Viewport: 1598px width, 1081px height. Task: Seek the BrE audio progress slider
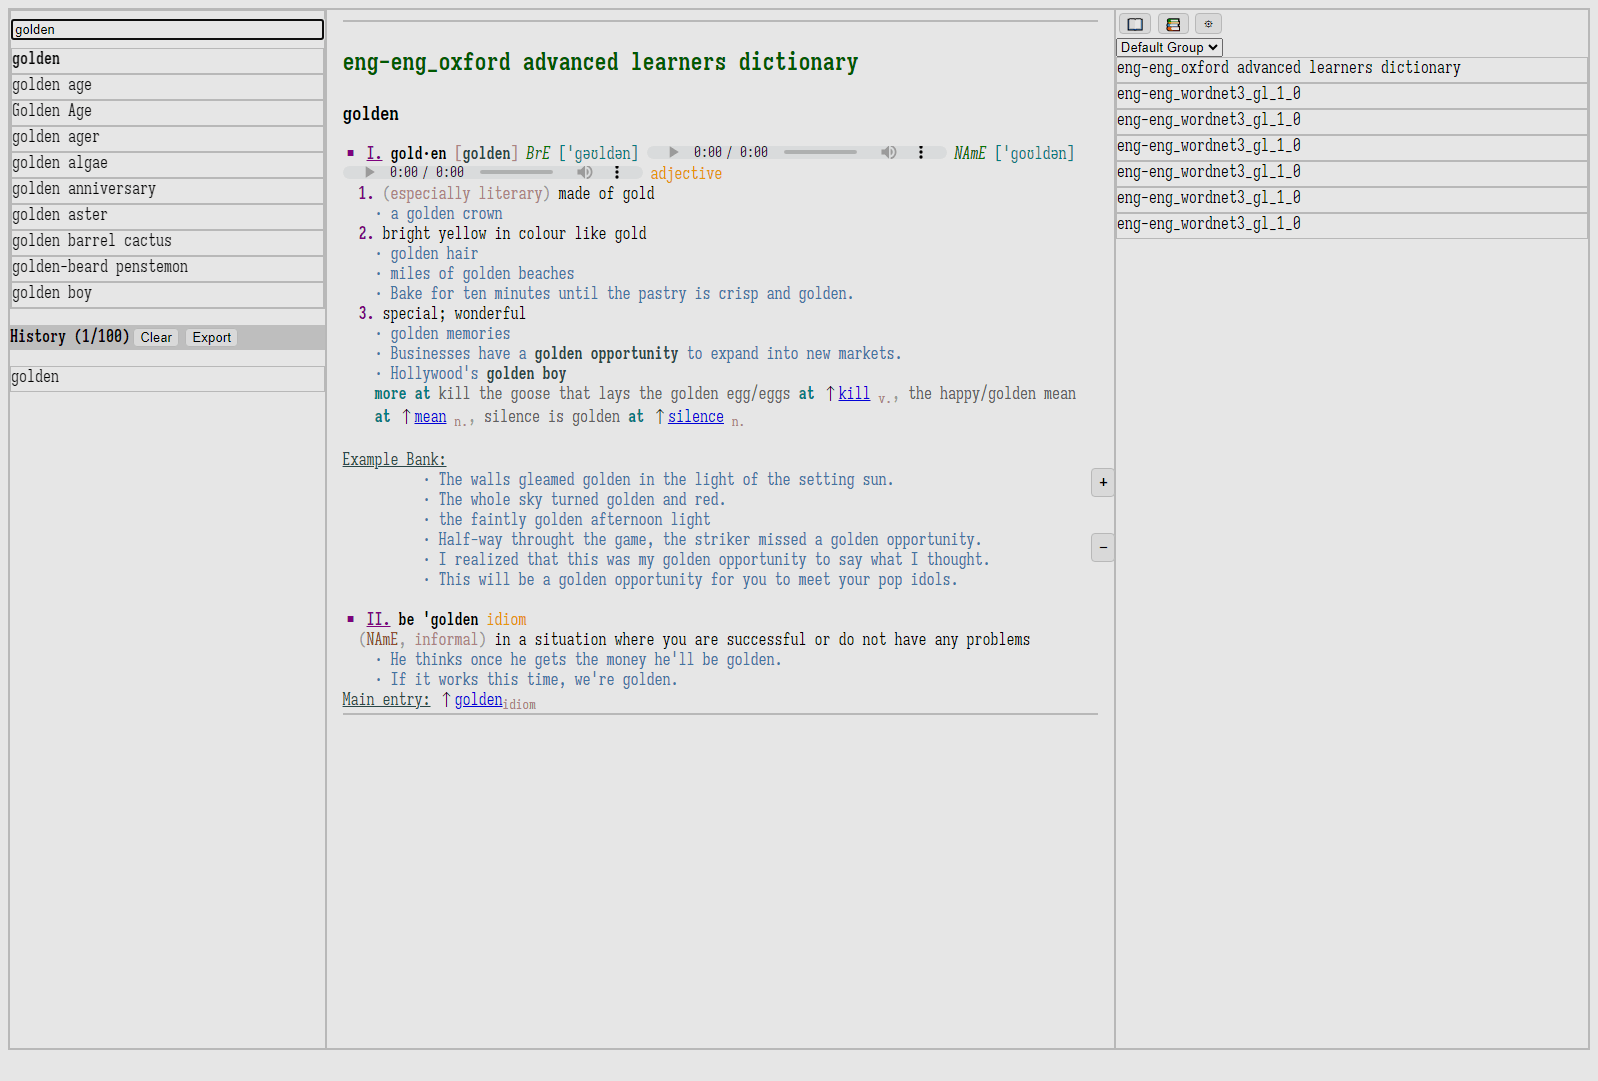[x=820, y=152]
